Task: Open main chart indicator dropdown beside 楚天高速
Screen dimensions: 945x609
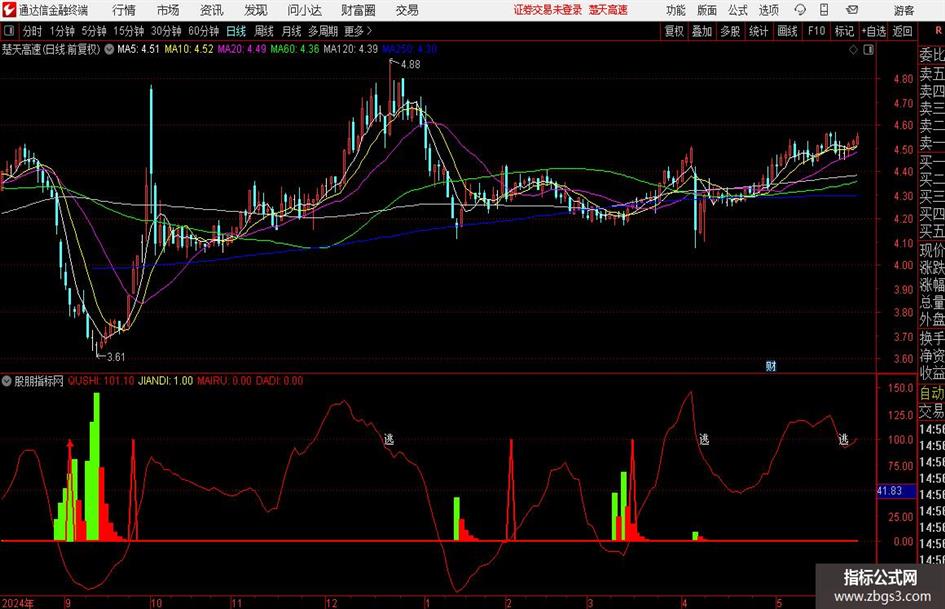Action: (109, 49)
